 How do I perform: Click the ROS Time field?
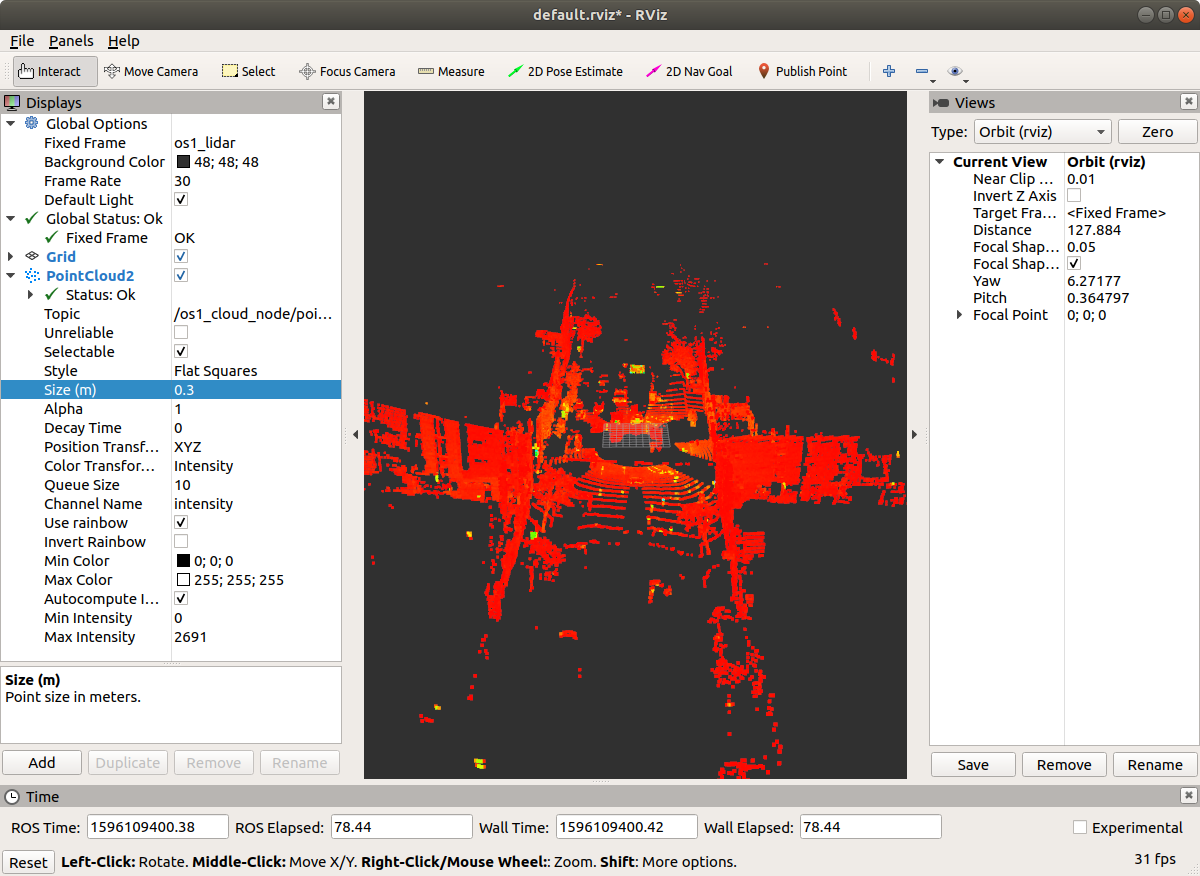[x=156, y=827]
